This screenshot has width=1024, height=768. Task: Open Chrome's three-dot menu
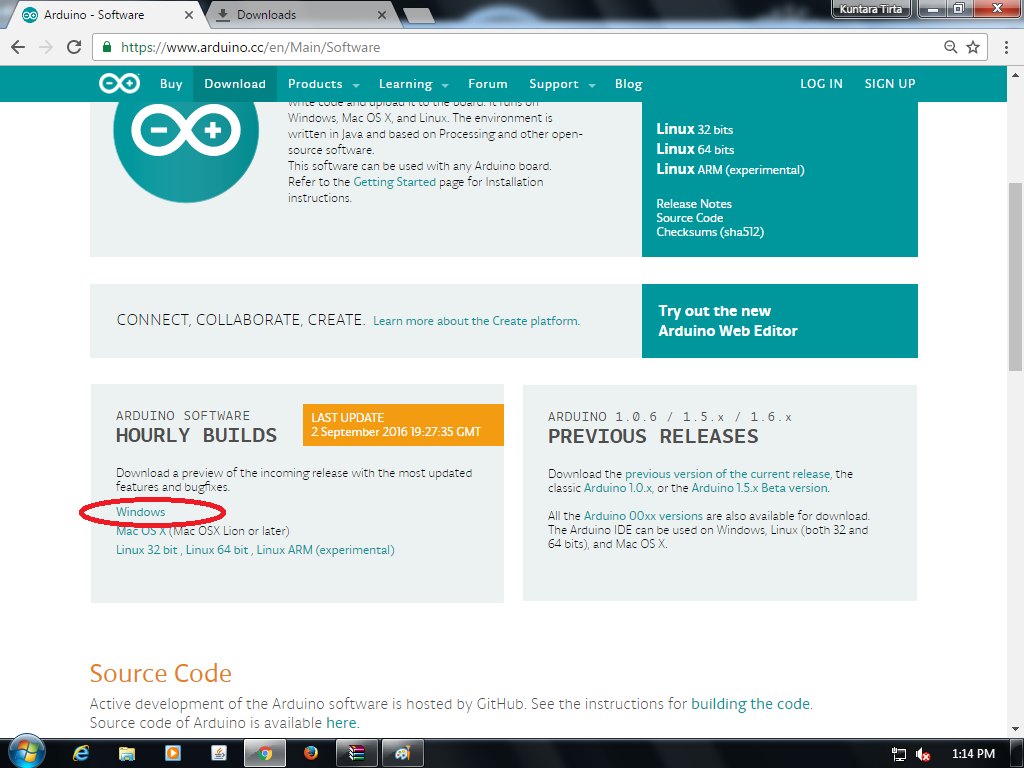1006,47
